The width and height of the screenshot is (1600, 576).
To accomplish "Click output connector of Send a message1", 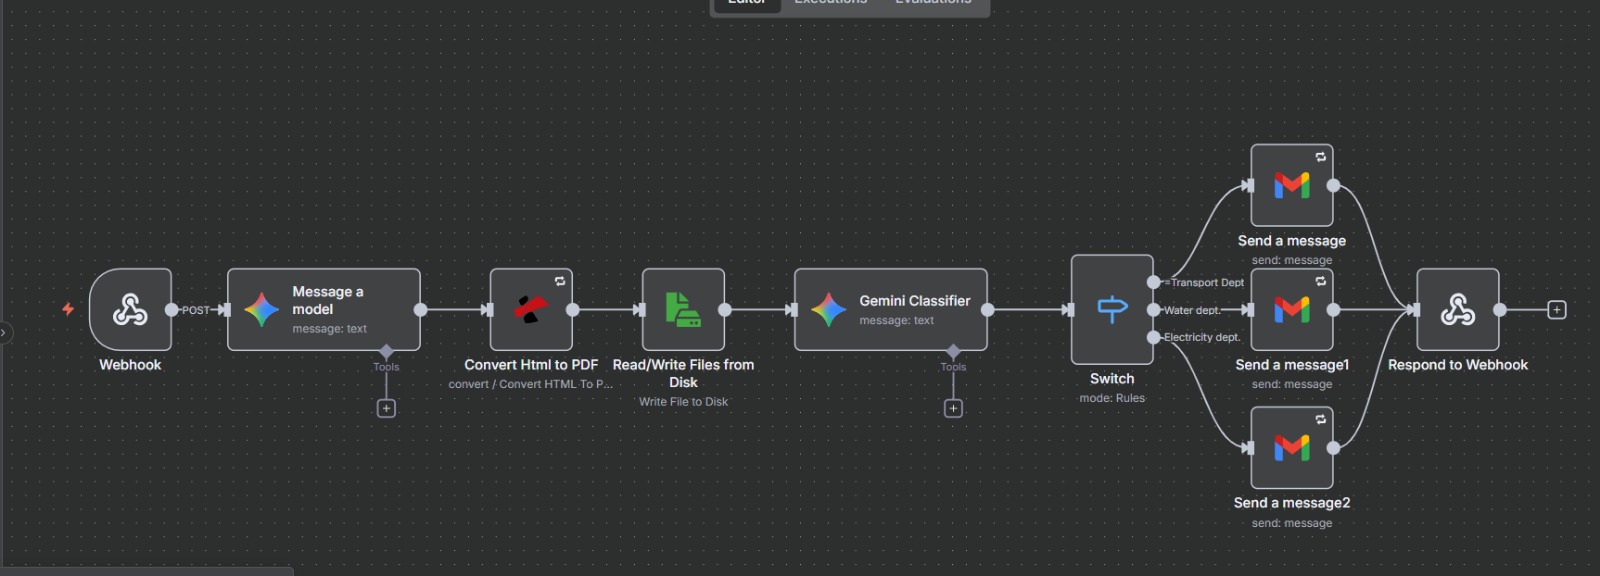I will point(1334,310).
